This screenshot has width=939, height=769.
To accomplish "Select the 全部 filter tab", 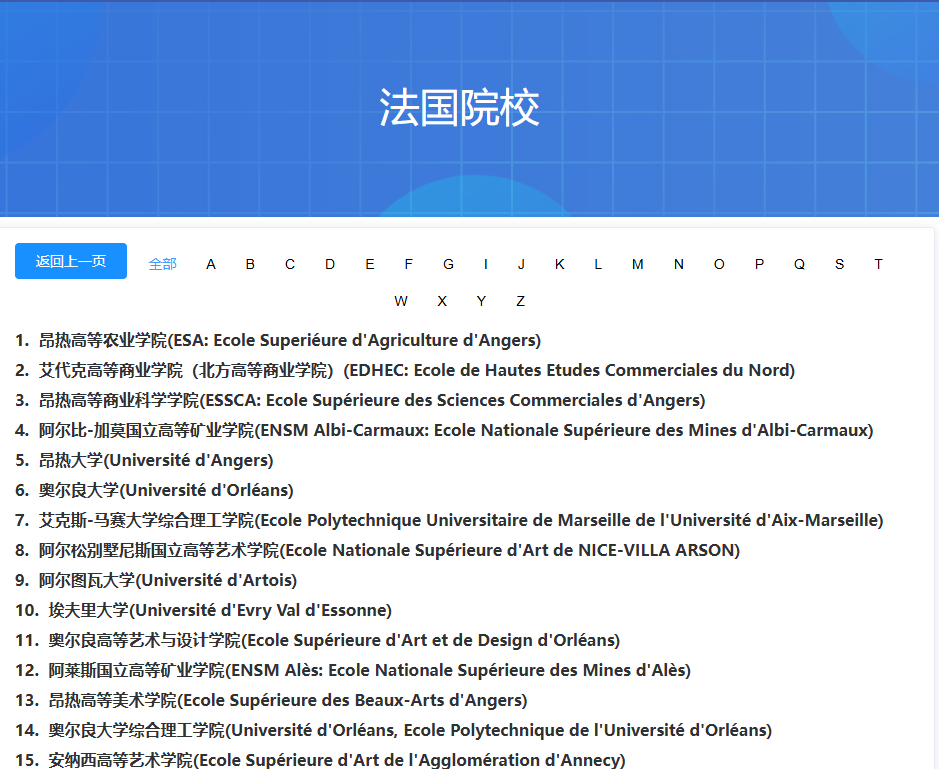I will 162,264.
